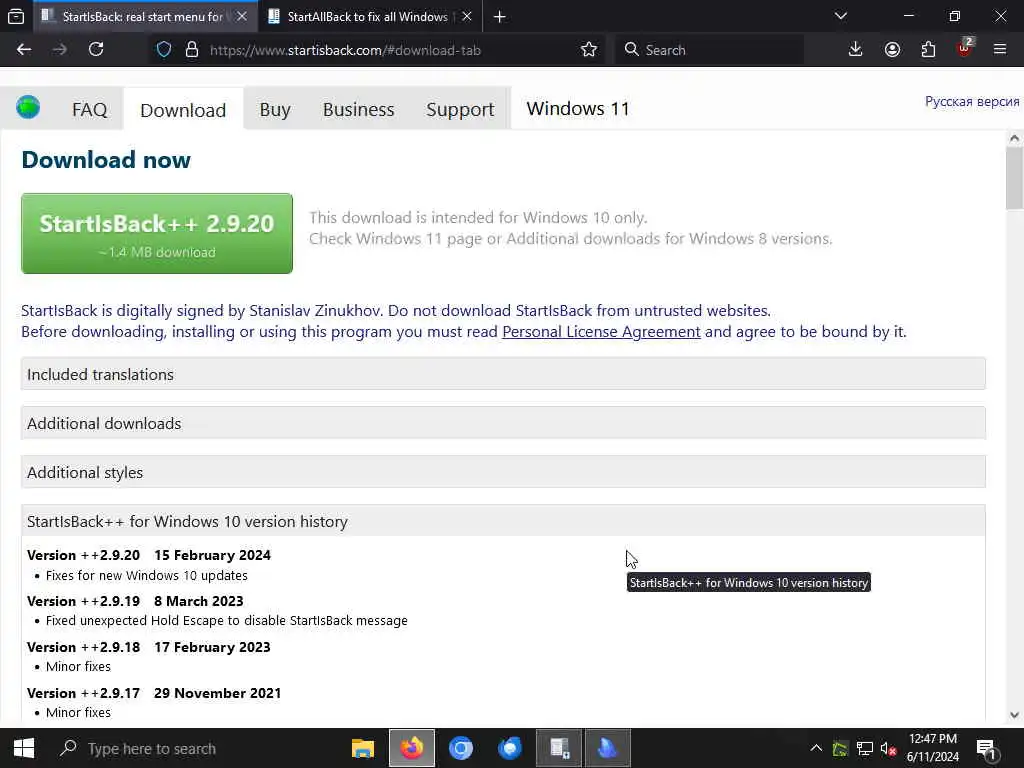The height and width of the screenshot is (768, 1024).
Task: Open the notification center icon
Action: [x=985, y=749]
